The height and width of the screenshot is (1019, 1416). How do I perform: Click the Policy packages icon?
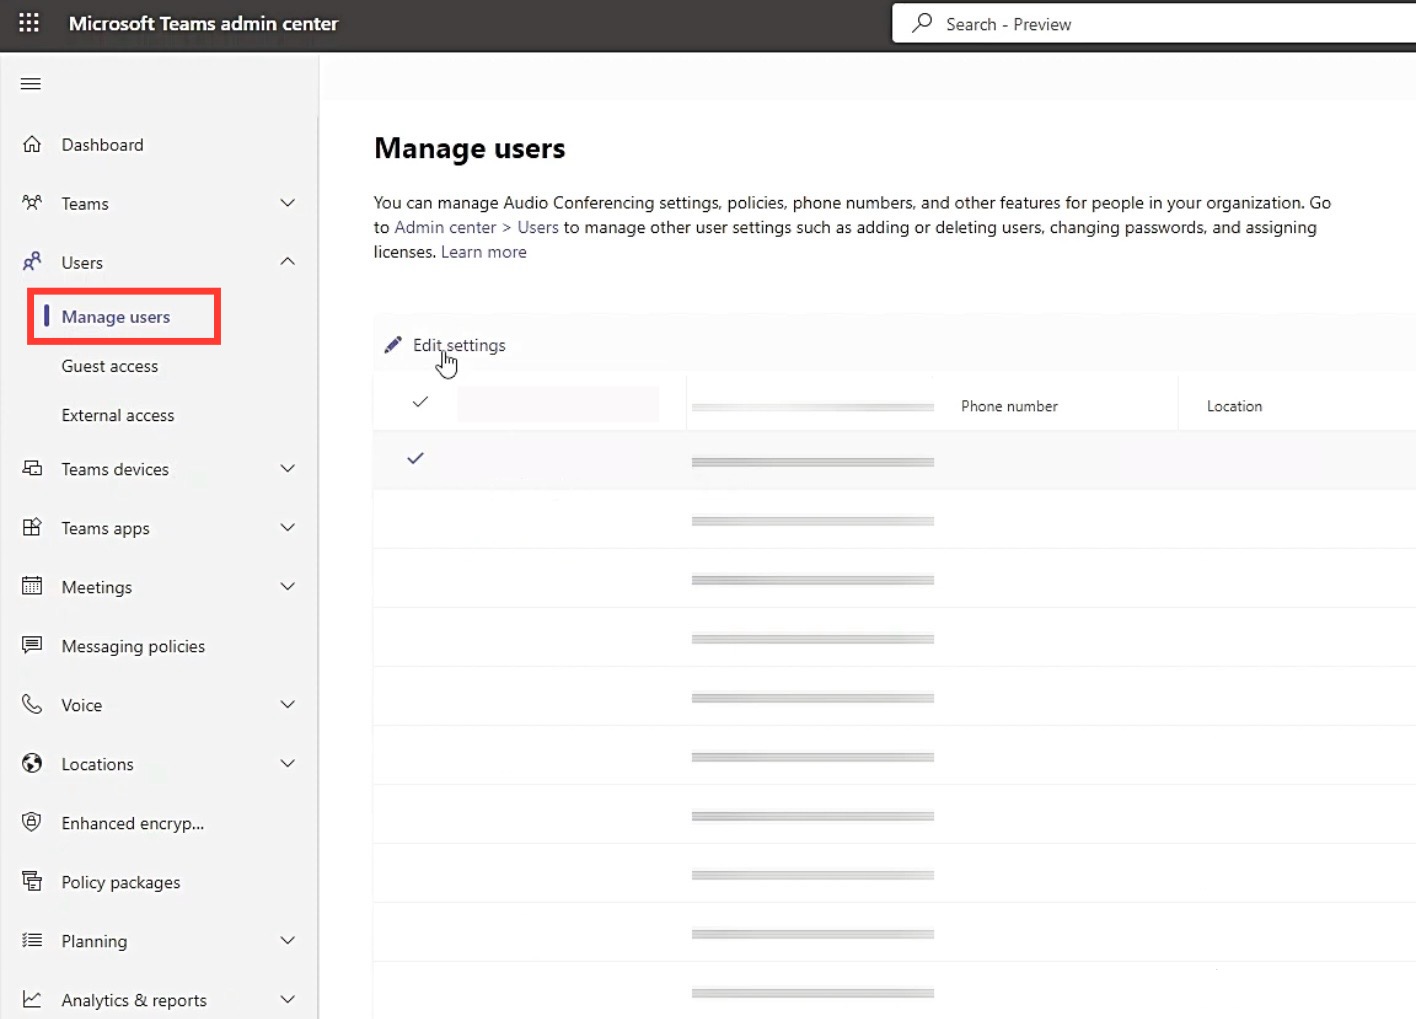32,881
